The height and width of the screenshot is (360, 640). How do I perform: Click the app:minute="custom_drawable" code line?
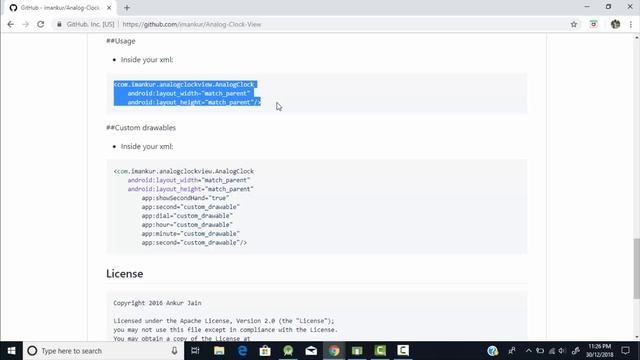[x=191, y=234]
